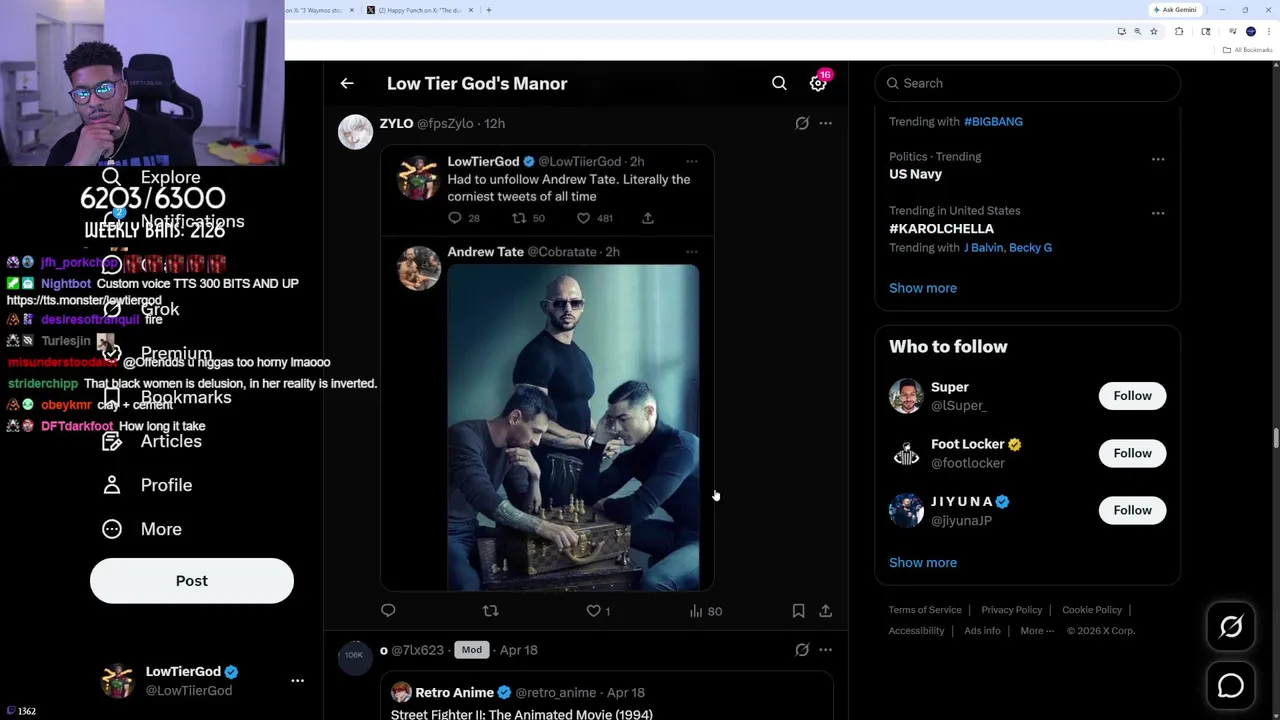This screenshot has height=720, width=1280.
Task: Show more trending topics
Action: click(x=923, y=288)
